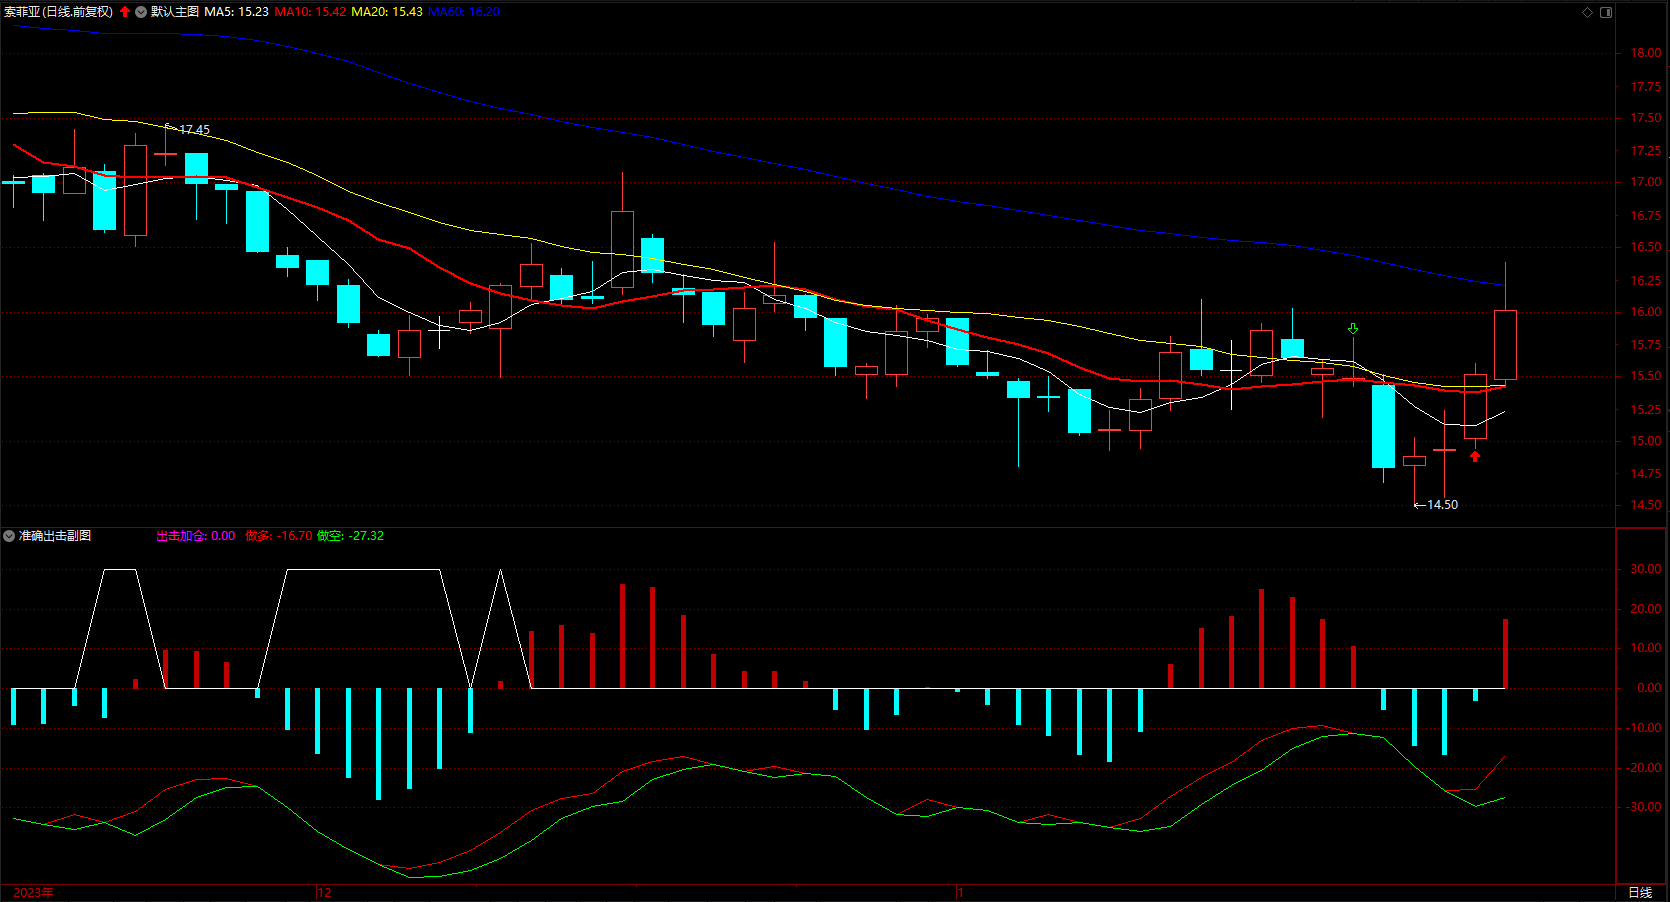Viewport: 1670px width, 902px height.
Task: Click the red up-arrow buy signal marker
Action: tap(1475, 456)
